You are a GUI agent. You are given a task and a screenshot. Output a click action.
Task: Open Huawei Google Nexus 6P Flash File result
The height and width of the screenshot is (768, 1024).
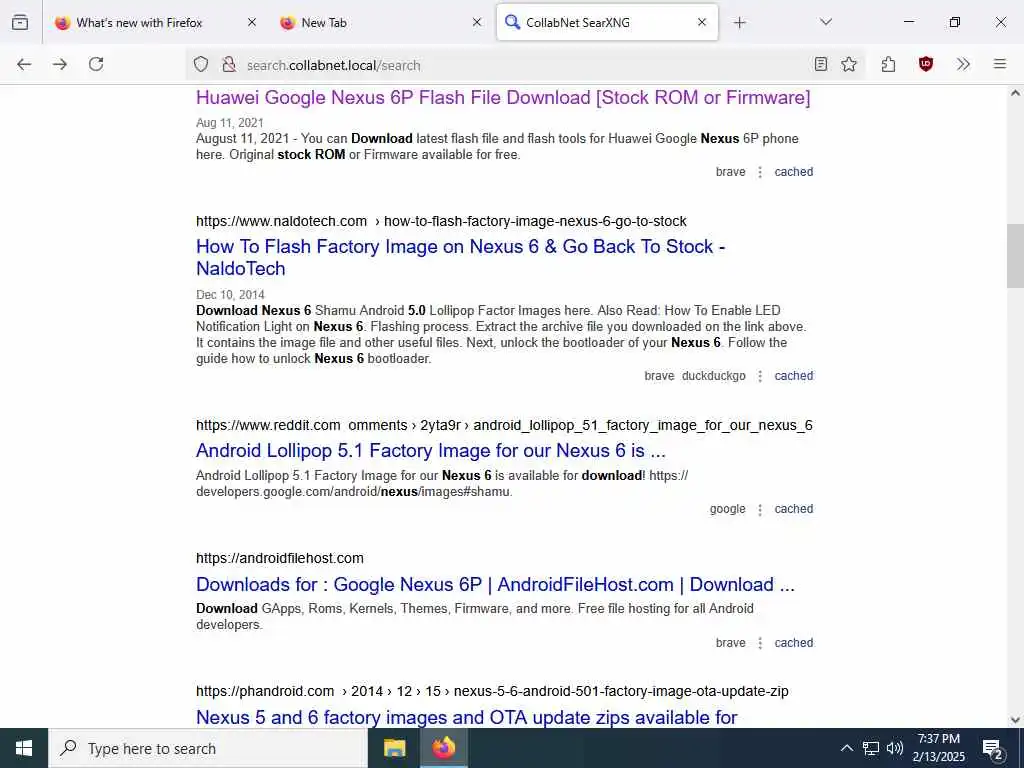503,97
